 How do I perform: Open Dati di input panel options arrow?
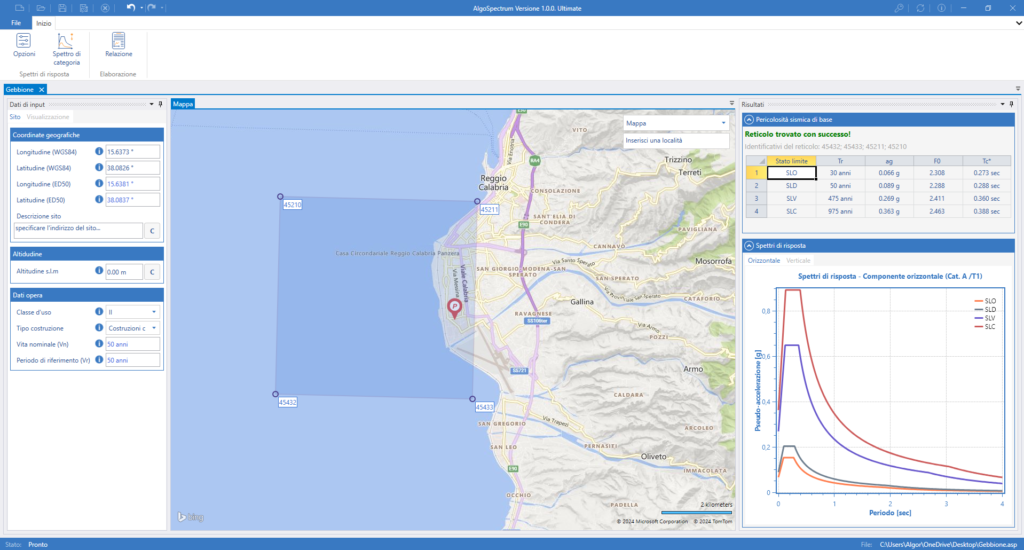tap(152, 104)
